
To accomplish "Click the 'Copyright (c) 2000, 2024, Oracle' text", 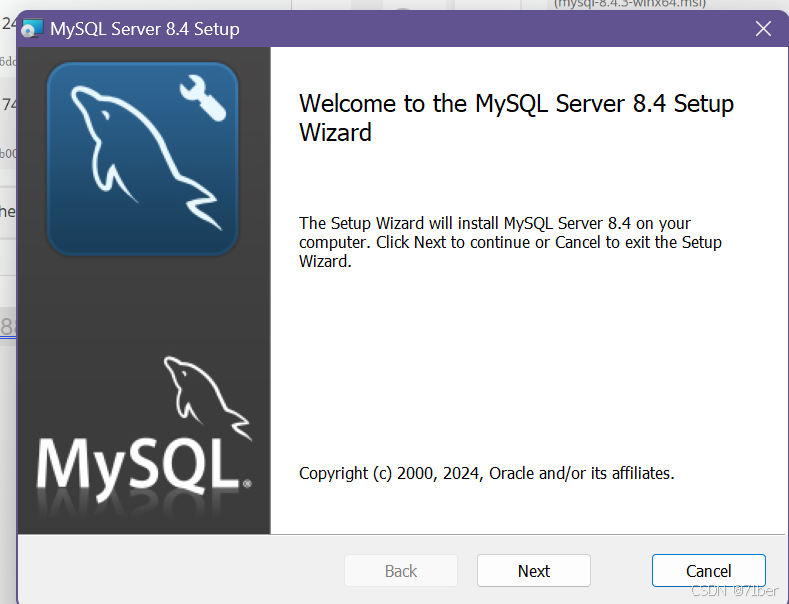I will pos(486,473).
